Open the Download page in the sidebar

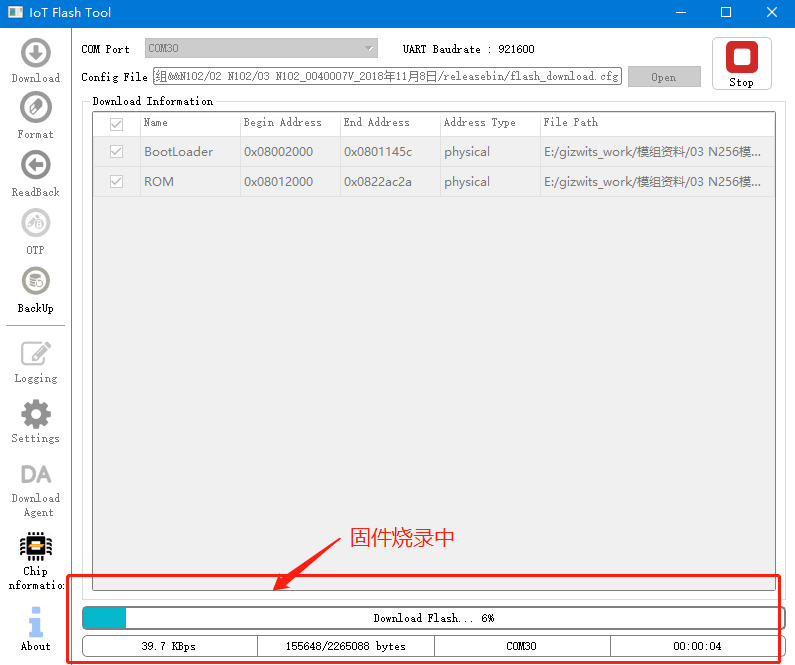35,61
